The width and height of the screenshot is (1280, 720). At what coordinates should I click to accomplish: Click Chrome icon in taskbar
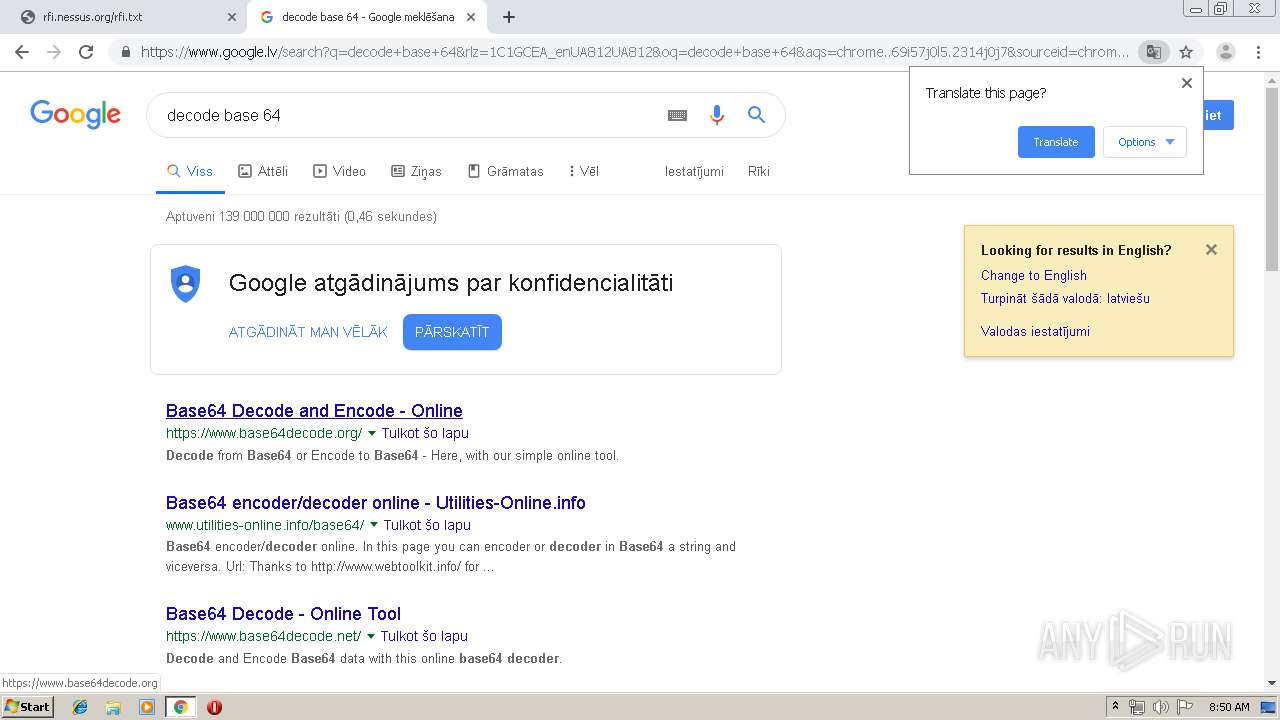pos(180,707)
